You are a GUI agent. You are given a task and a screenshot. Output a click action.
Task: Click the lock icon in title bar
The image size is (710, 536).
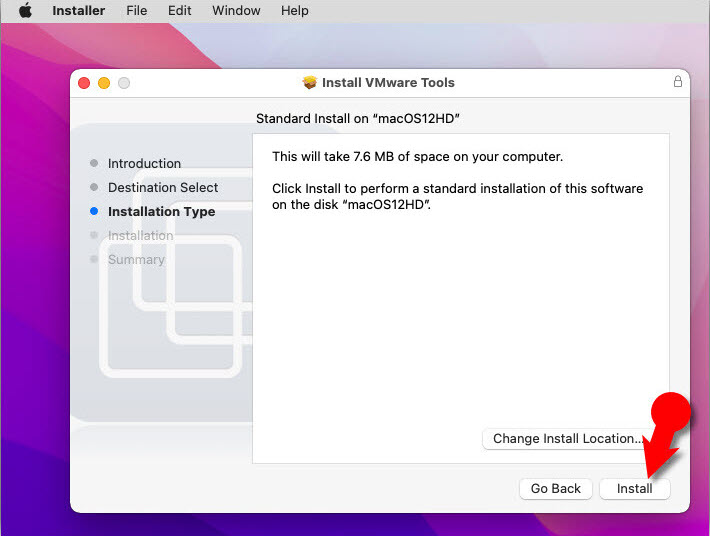(x=678, y=82)
